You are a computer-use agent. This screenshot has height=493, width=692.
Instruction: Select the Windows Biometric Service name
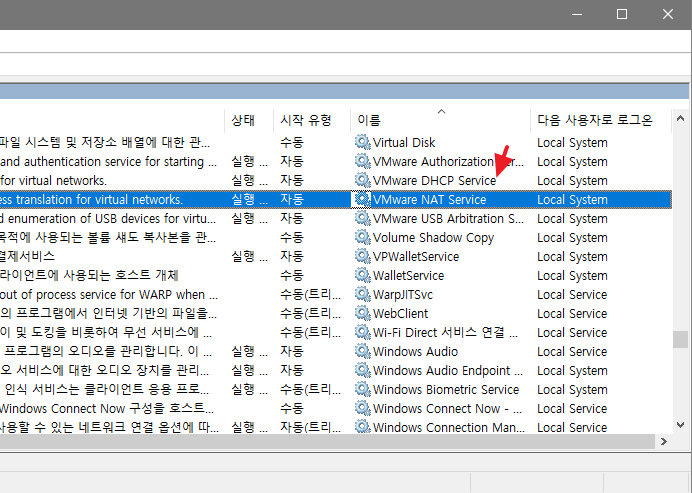click(446, 389)
